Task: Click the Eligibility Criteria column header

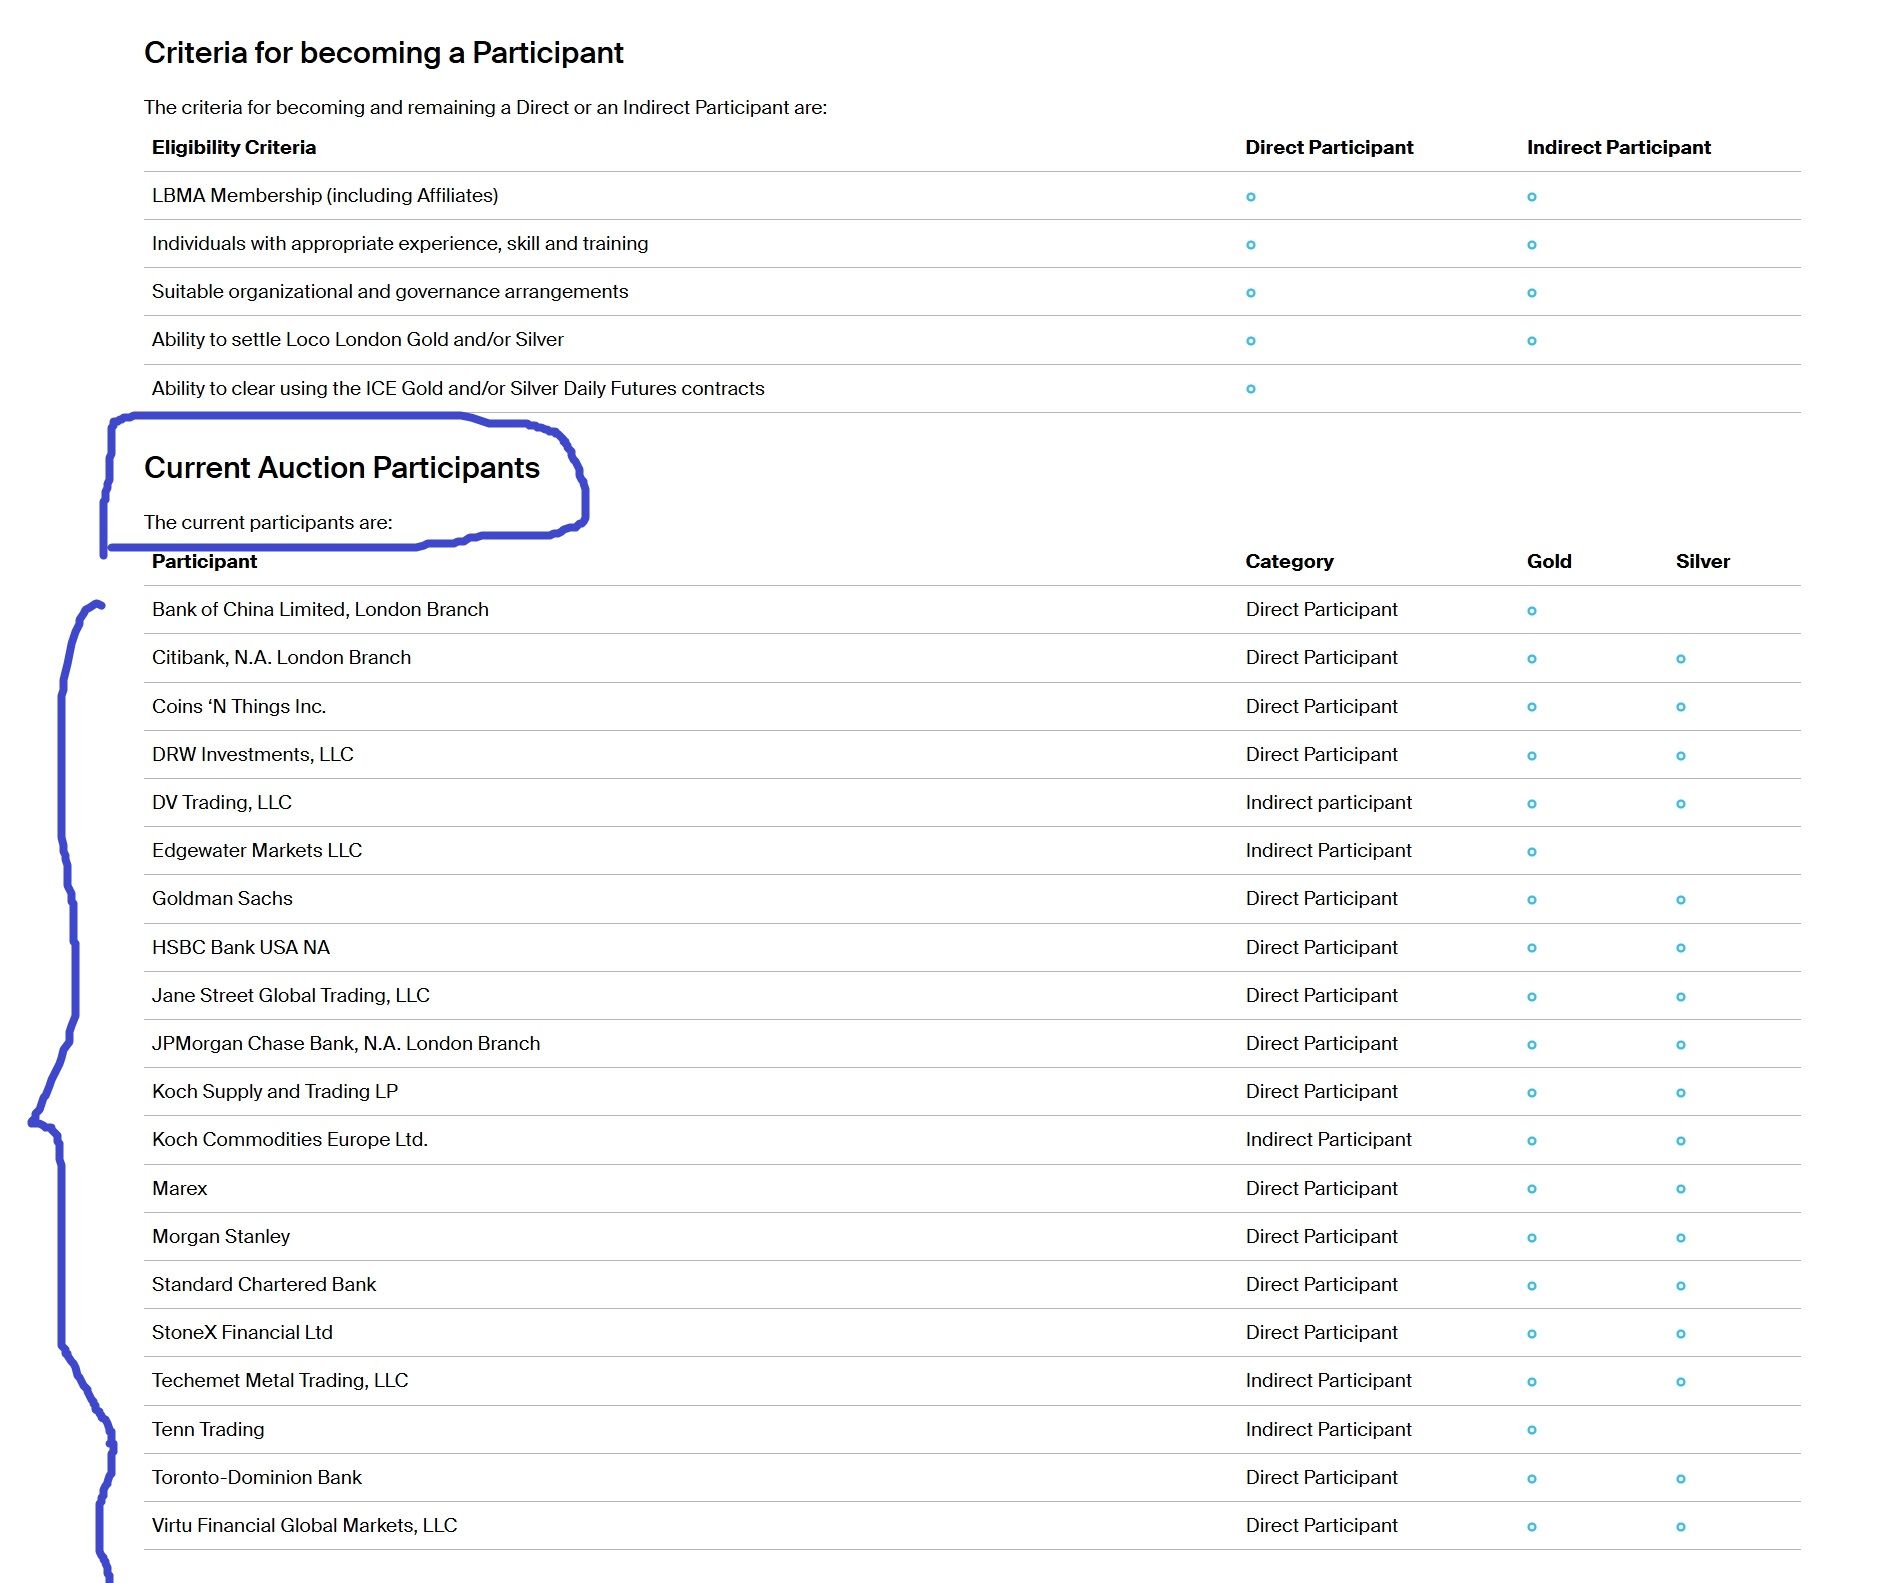Action: (x=233, y=147)
